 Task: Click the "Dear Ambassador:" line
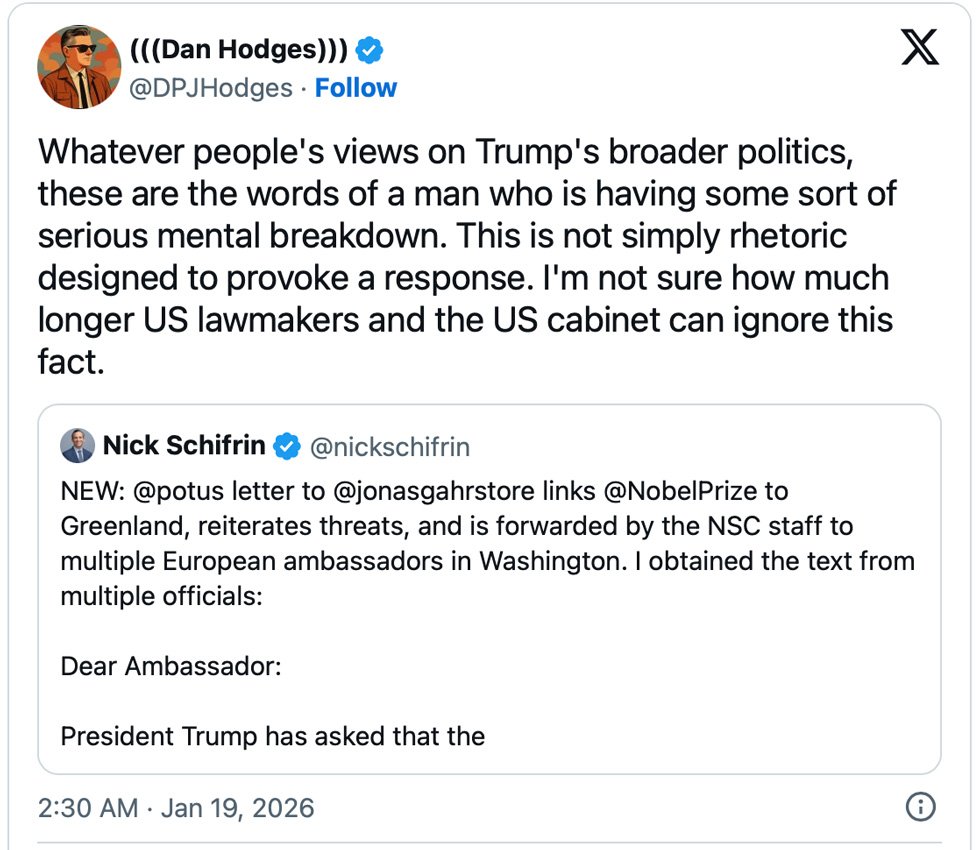tap(171, 666)
